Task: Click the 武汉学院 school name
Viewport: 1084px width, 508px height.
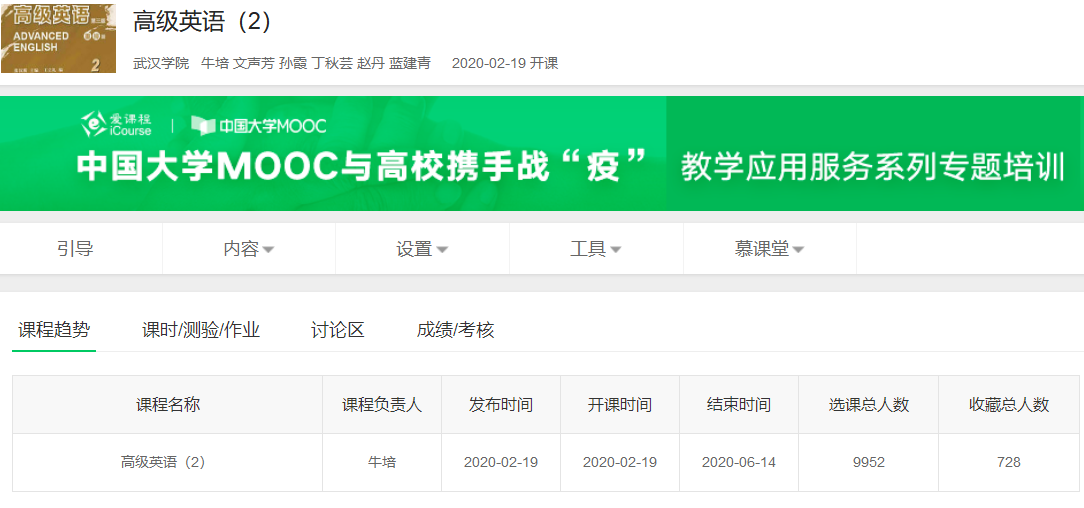Action: [161, 63]
